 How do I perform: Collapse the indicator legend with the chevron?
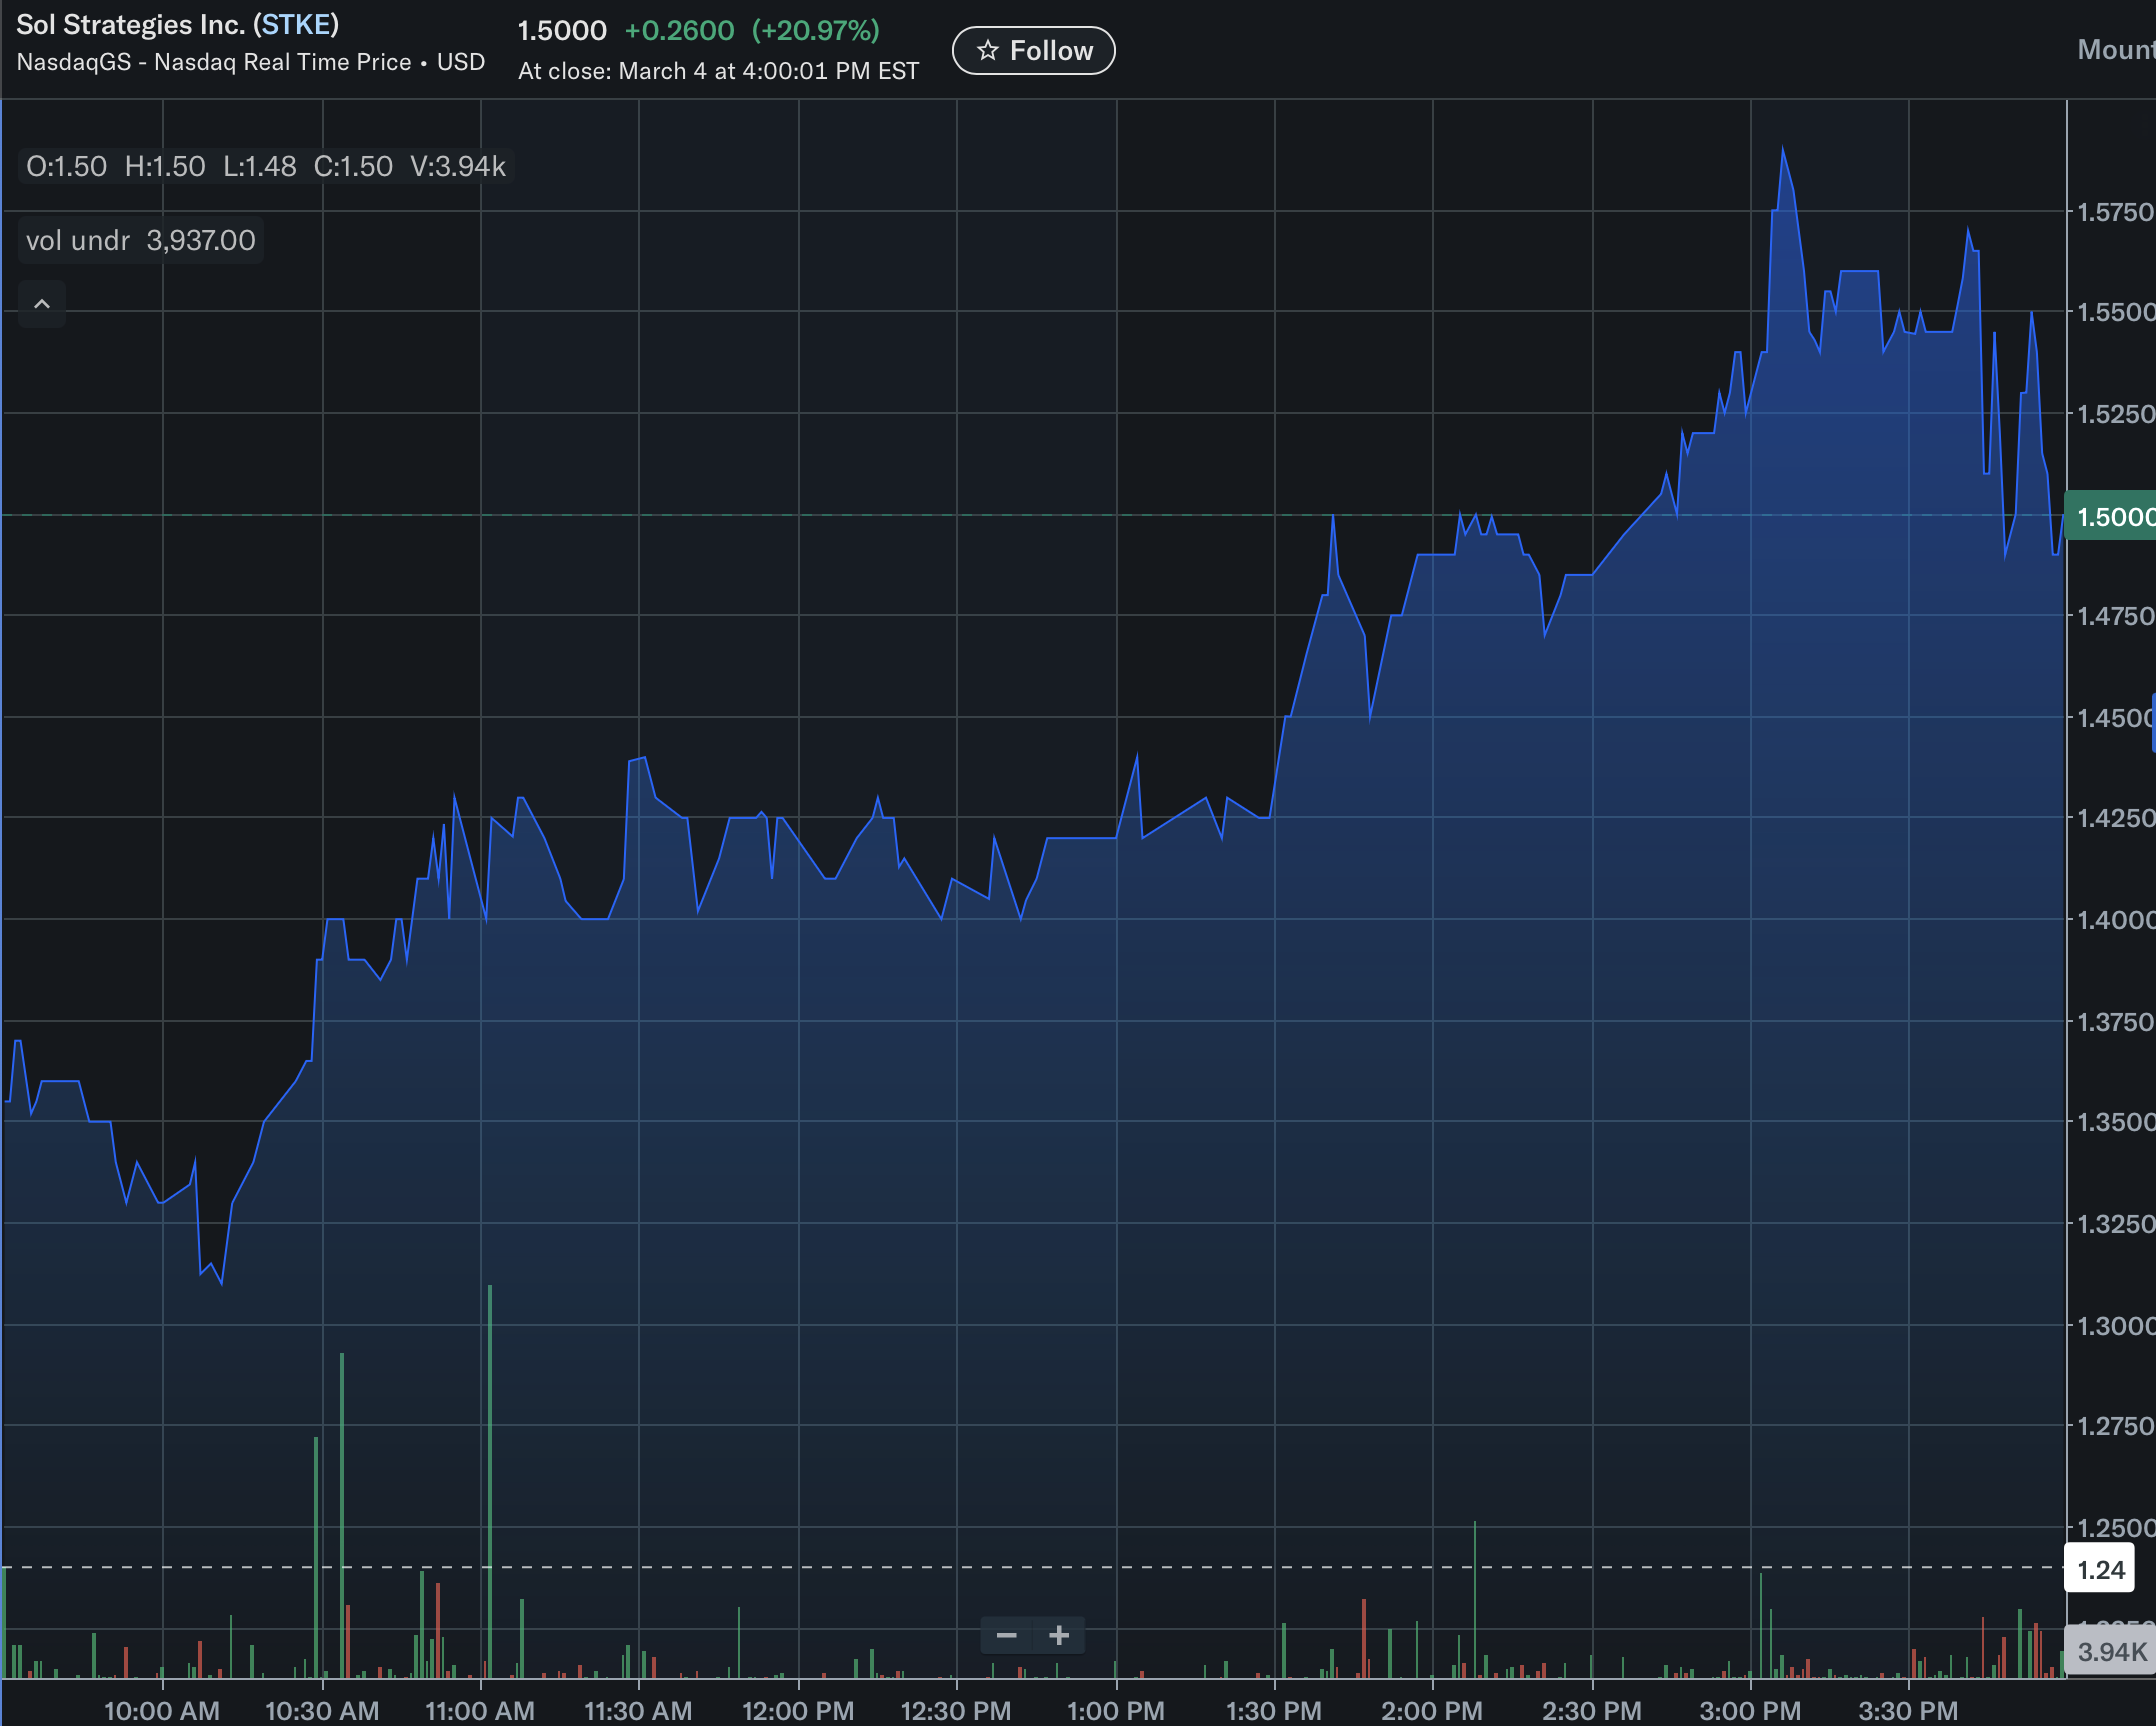click(x=42, y=304)
